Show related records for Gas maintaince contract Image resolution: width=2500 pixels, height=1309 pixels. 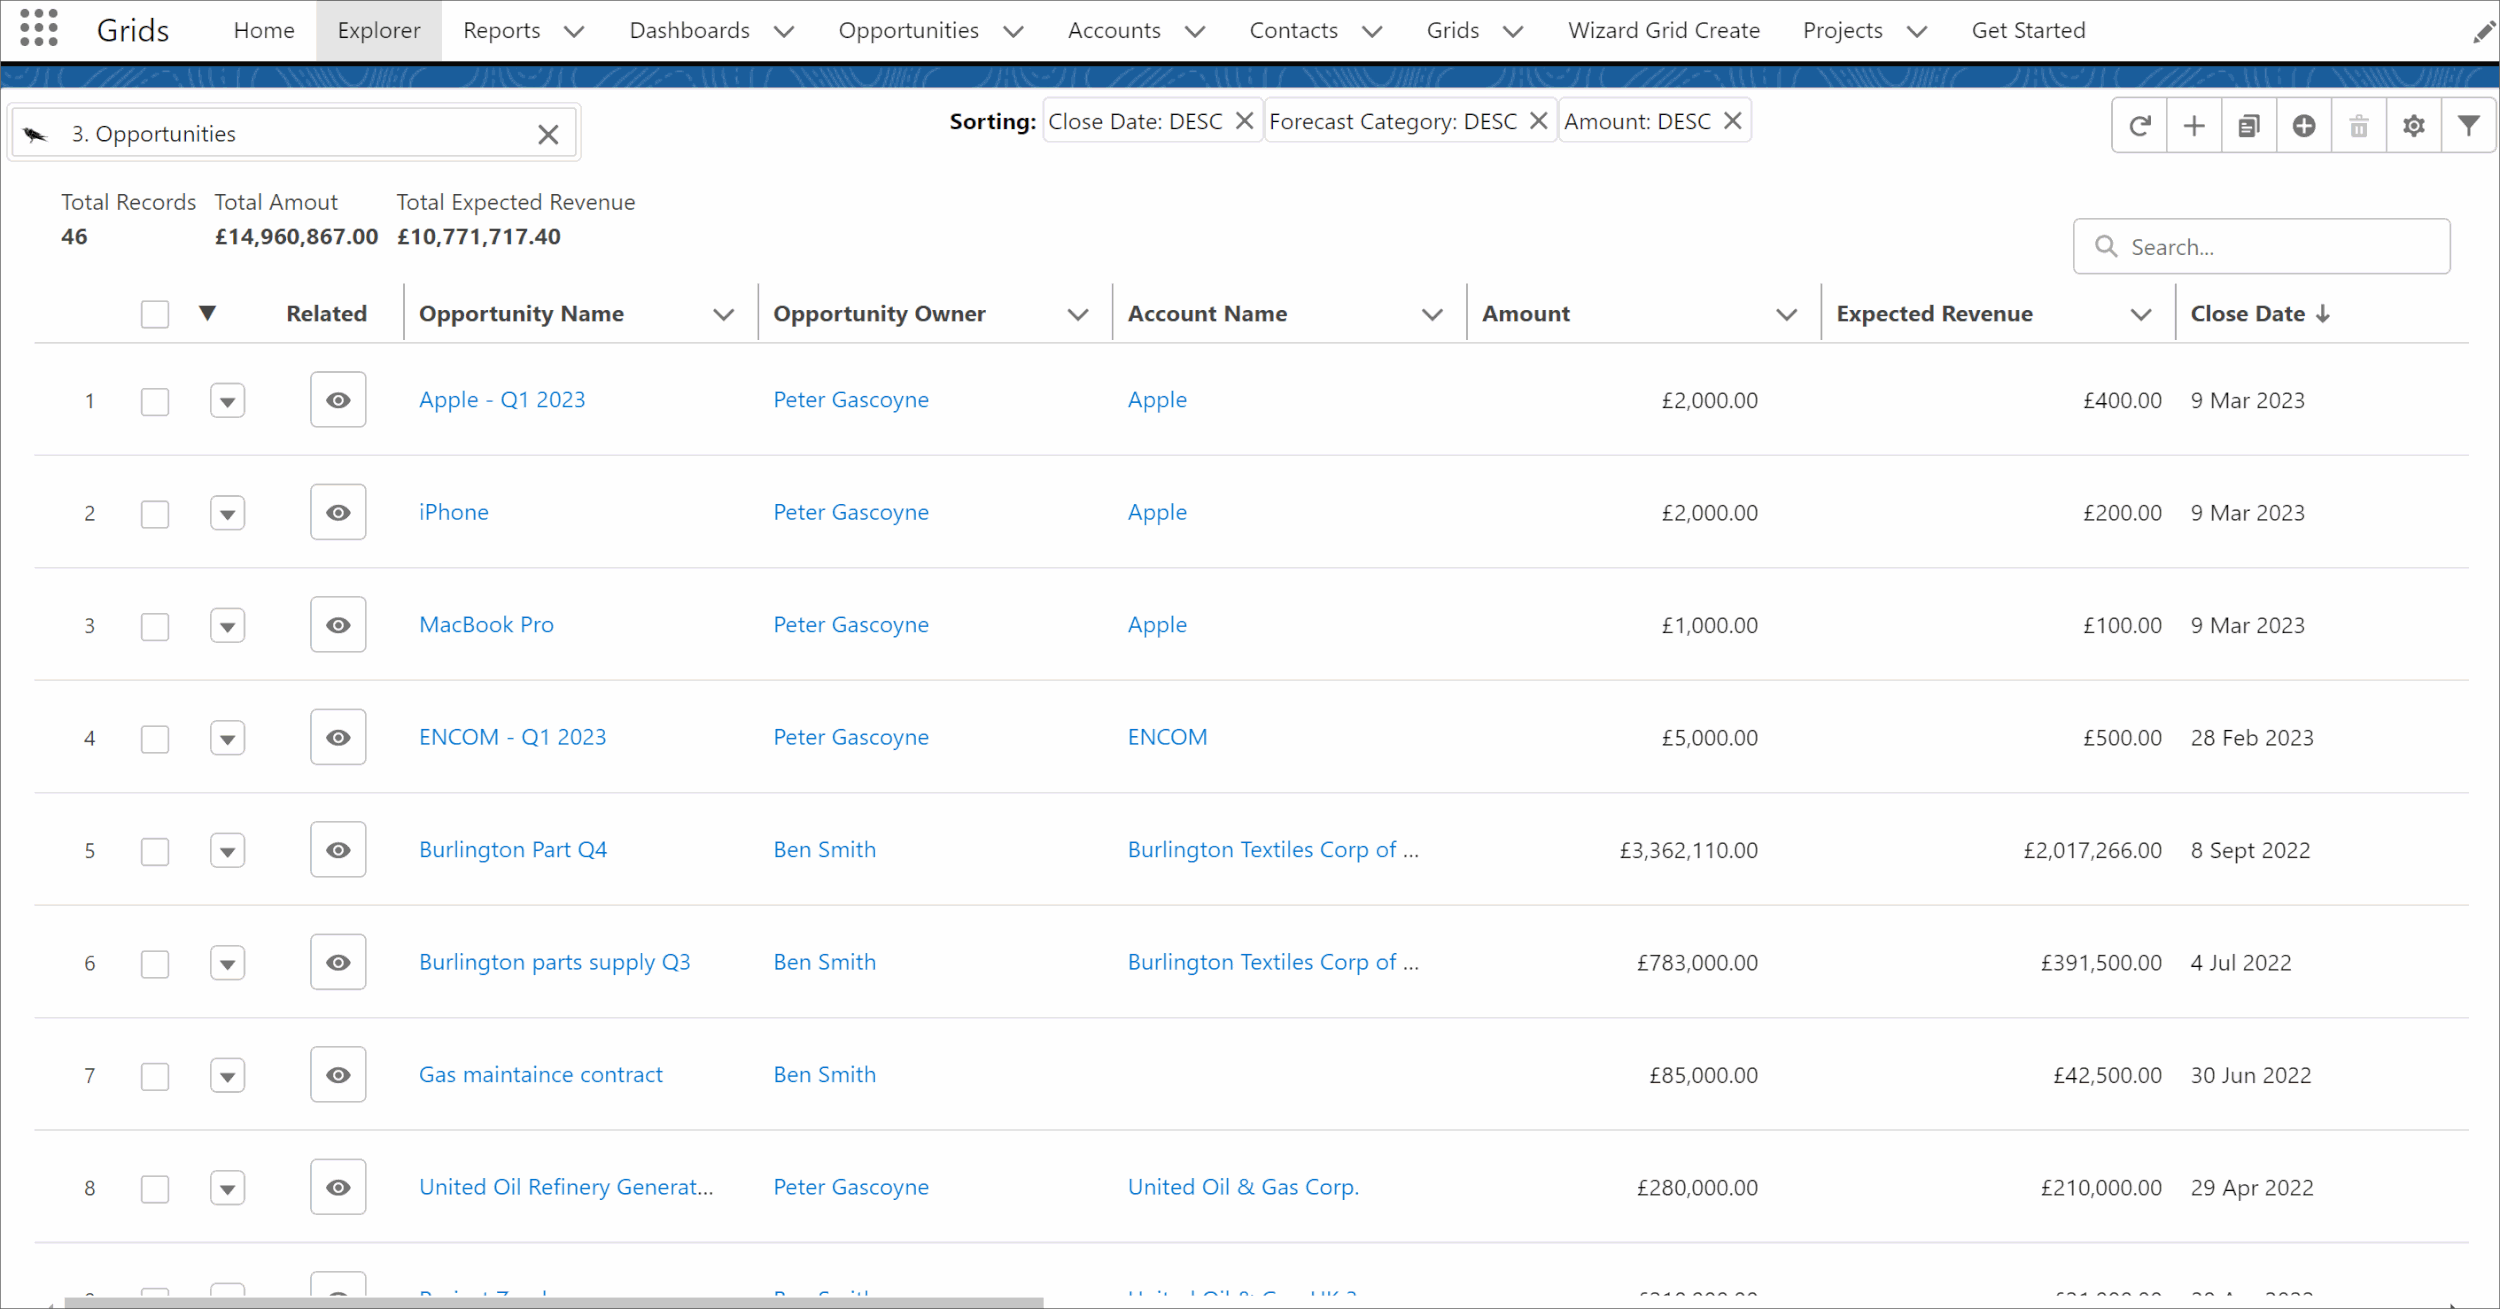pos(338,1075)
